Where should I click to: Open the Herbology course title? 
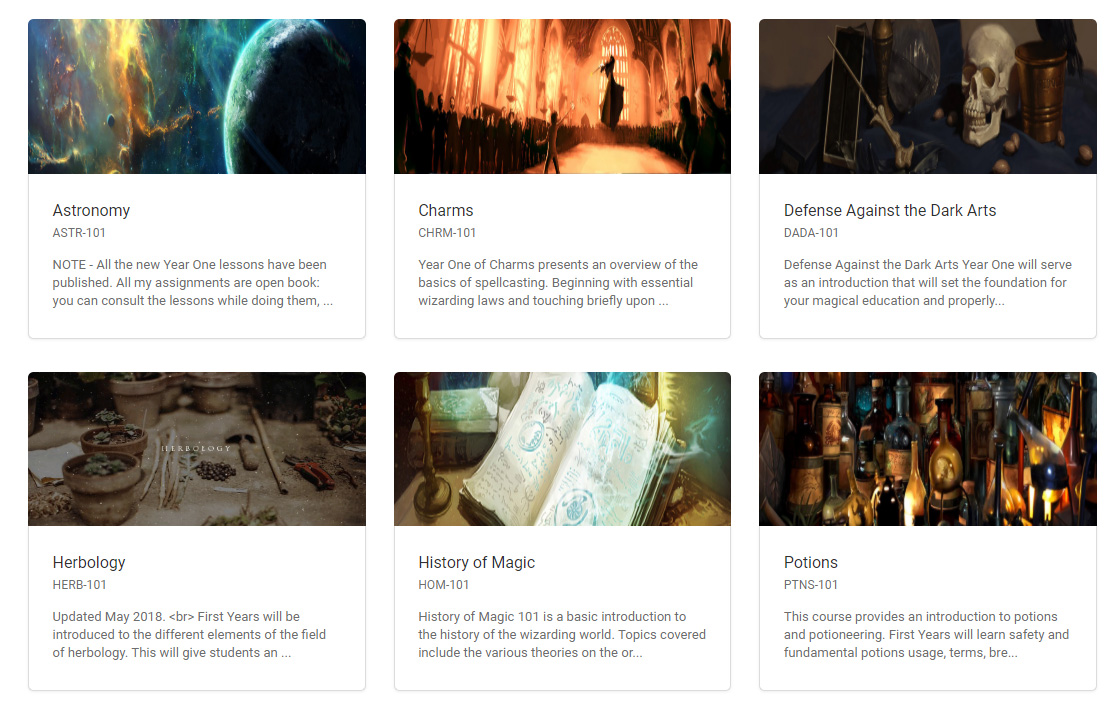[x=89, y=562]
